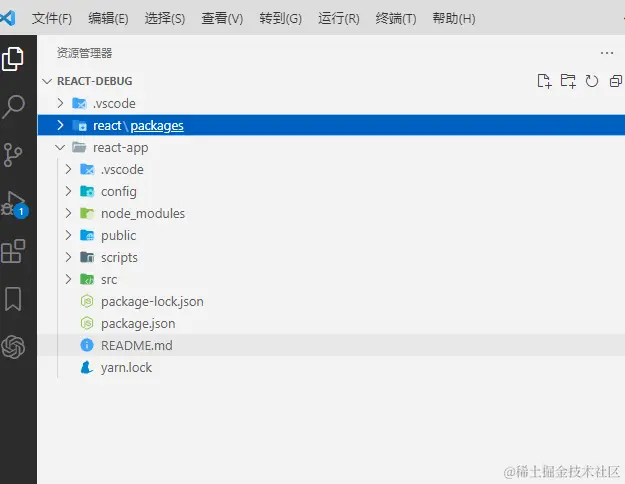Collapse the REACT-DEBUG root section
The width and height of the screenshot is (625, 484).
point(47,81)
